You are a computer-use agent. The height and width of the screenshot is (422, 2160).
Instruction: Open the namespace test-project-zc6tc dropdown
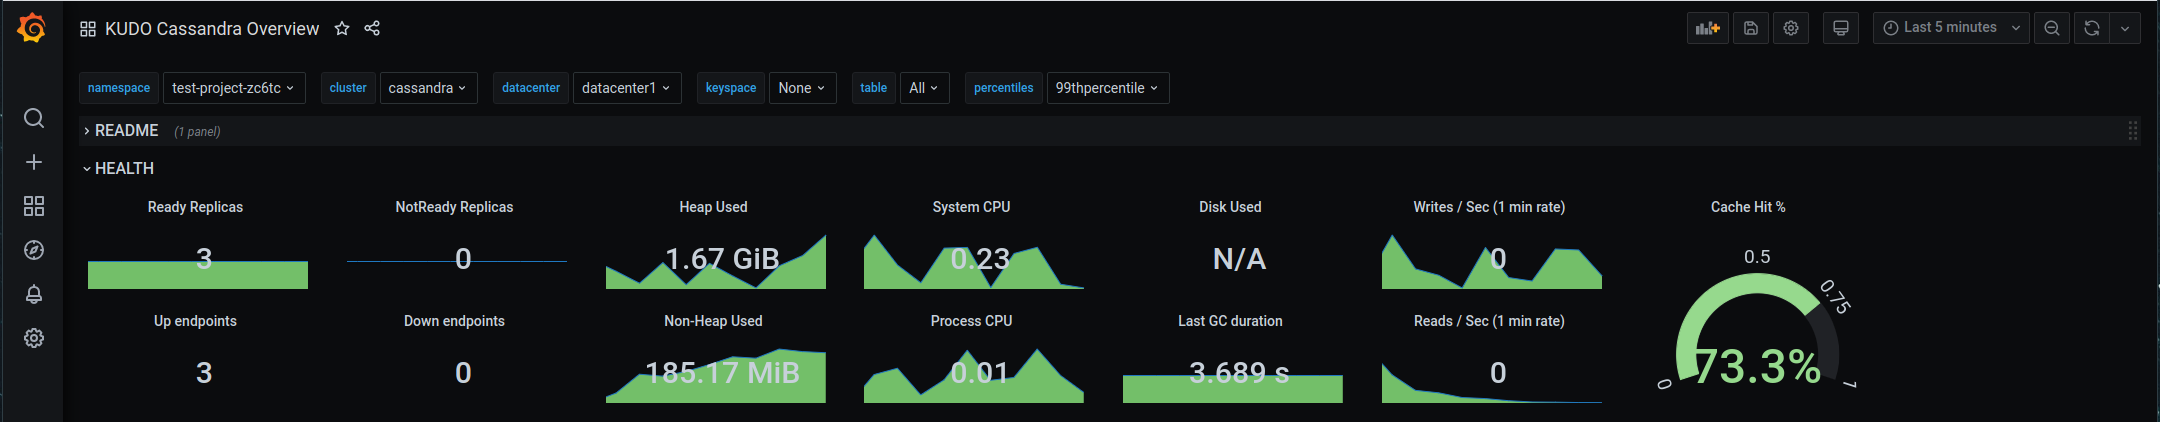pyautogui.click(x=233, y=88)
